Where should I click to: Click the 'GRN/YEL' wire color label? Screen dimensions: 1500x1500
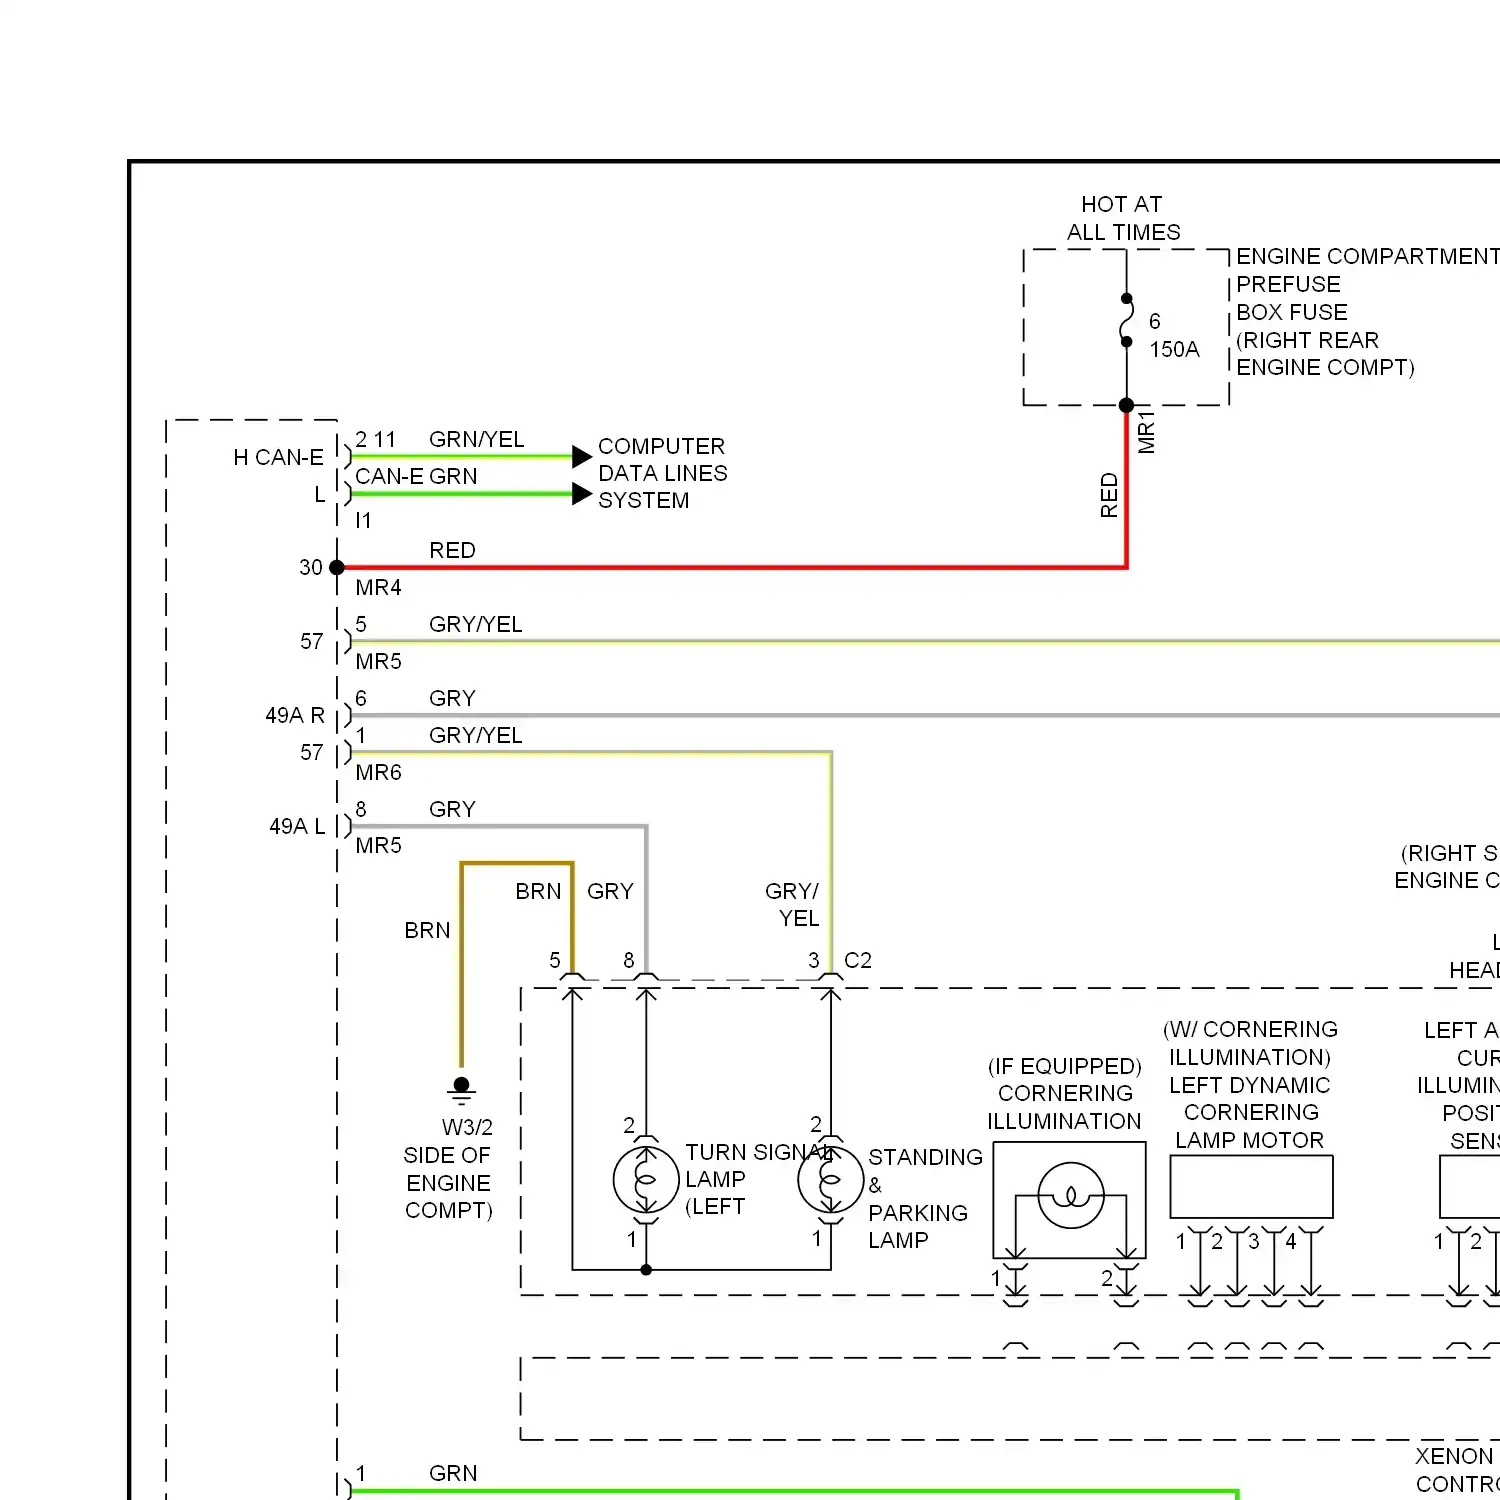(476, 439)
